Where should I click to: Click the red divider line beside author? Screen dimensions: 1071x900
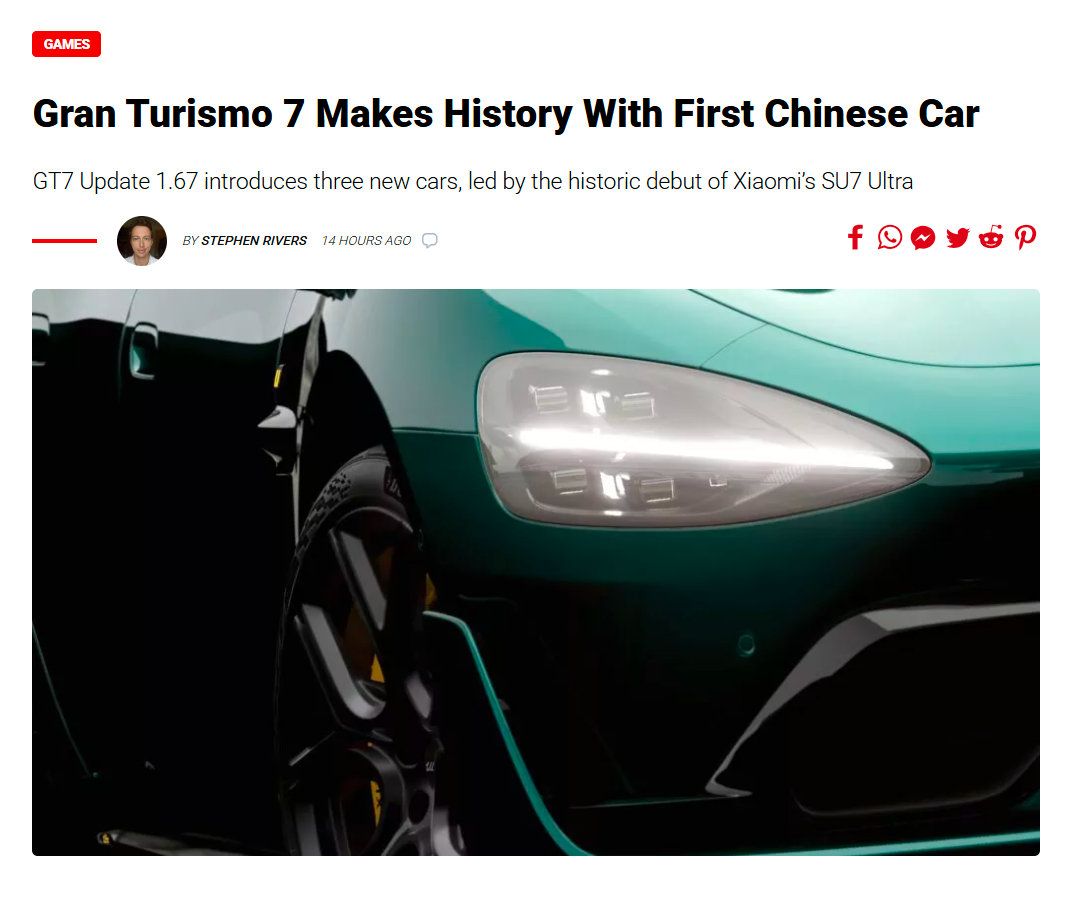[x=64, y=240]
